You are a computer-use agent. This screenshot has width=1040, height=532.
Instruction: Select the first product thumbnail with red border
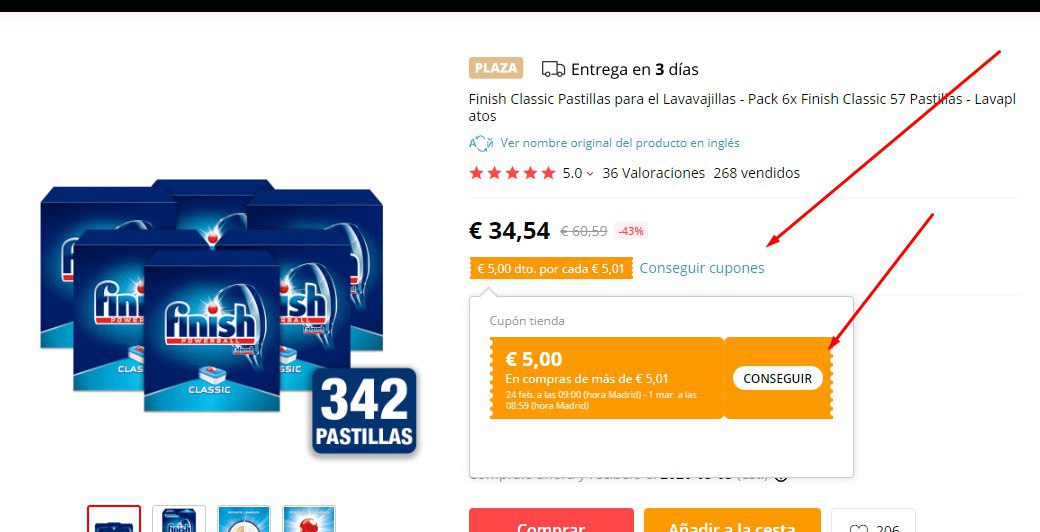(x=114, y=519)
